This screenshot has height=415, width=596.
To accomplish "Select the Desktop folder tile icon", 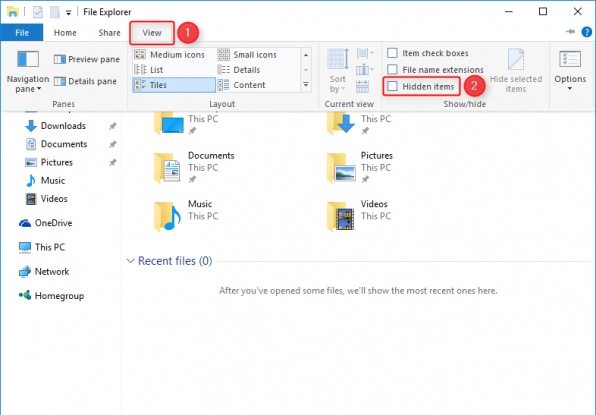I will click(169, 123).
